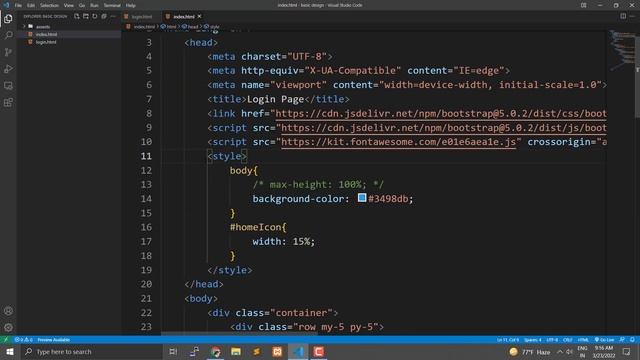
Task: Refresh the Explorer file list
Action: [x=95, y=16]
